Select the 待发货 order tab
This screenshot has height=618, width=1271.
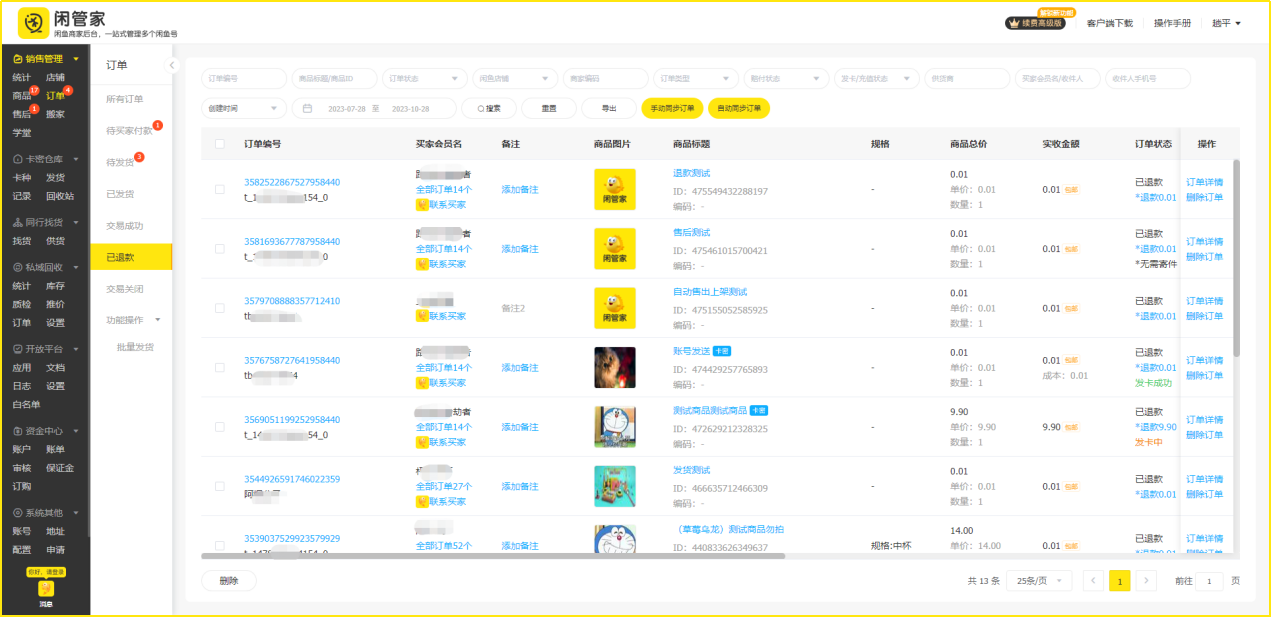121,162
